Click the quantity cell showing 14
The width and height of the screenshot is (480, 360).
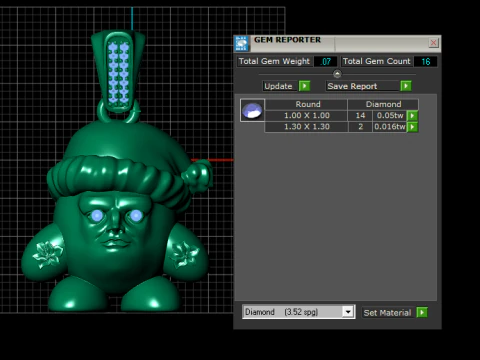(x=360, y=116)
